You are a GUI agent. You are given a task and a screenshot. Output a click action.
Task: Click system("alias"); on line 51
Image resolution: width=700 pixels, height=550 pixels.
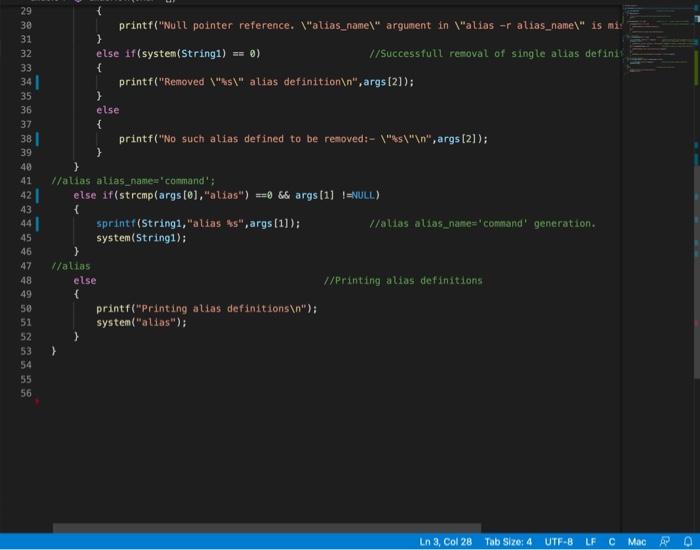coord(141,322)
